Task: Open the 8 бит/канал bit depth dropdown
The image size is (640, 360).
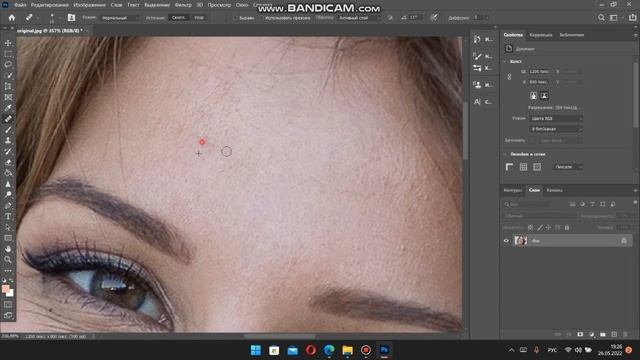Action: [x=556, y=129]
